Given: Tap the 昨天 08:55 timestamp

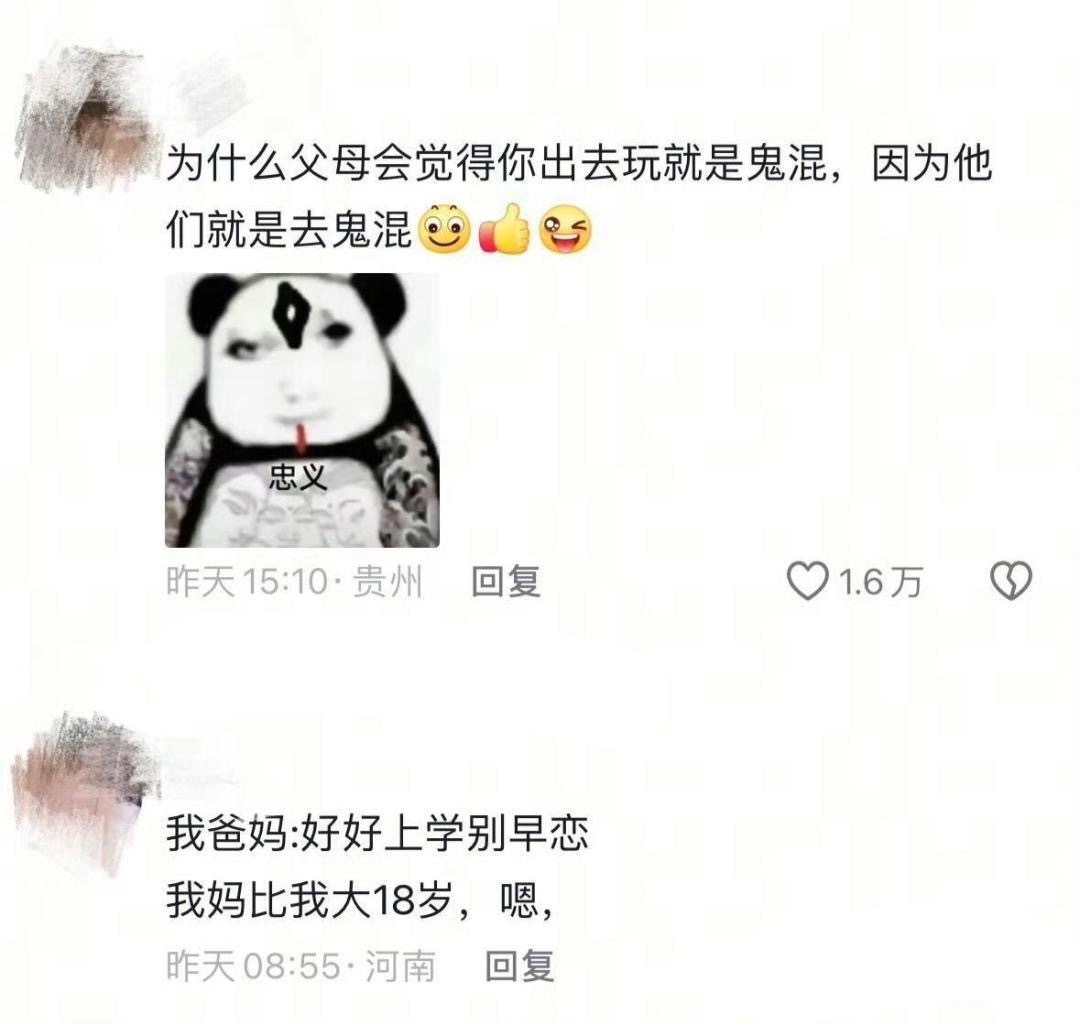Looking at the screenshot, I should (x=253, y=965).
